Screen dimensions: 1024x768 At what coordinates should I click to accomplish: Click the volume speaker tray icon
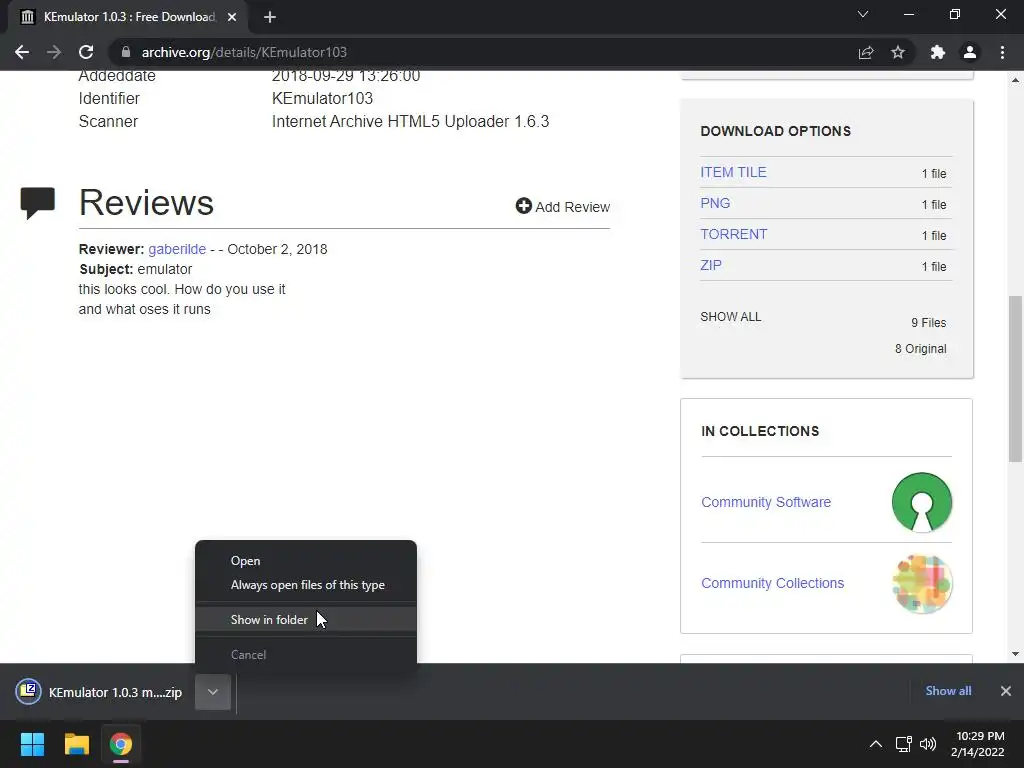pos(927,744)
